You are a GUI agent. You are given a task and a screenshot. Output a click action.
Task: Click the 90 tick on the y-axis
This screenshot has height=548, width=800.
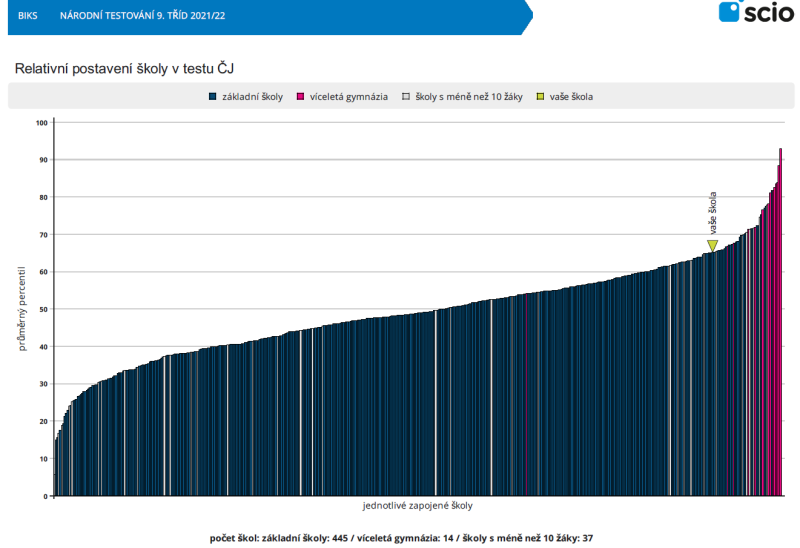pos(43,160)
